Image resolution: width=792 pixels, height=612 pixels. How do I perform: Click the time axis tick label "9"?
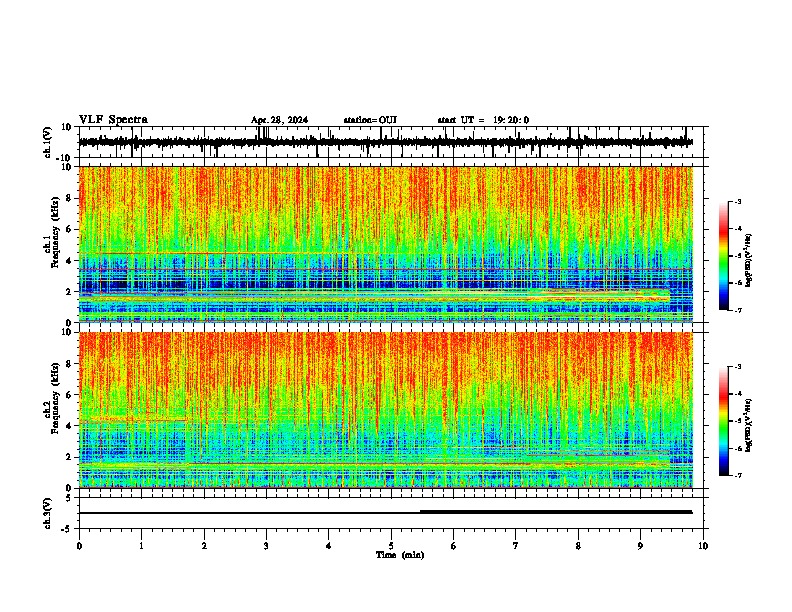point(640,546)
